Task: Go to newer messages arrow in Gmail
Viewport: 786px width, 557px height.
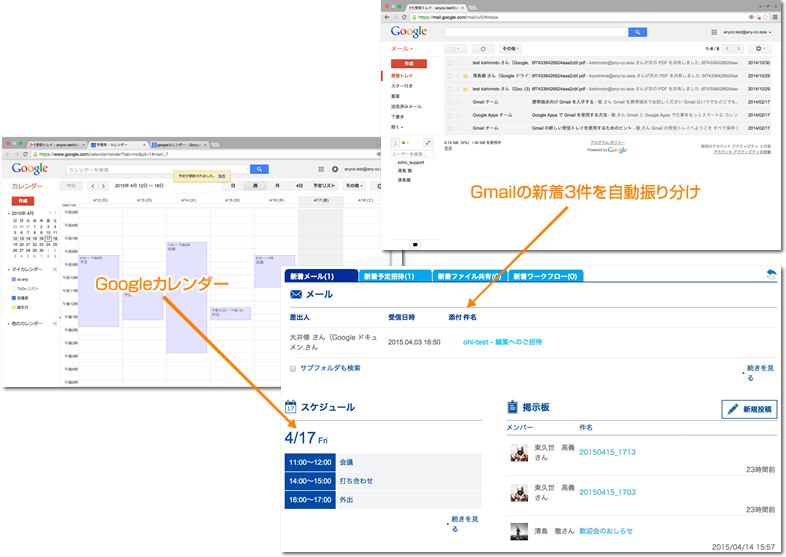Action: pyautogui.click(x=728, y=49)
